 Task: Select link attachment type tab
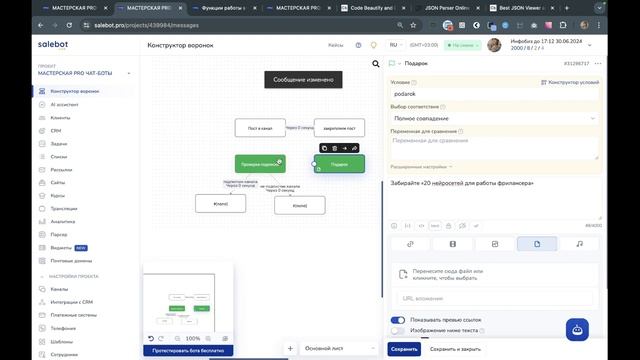[x=410, y=244]
